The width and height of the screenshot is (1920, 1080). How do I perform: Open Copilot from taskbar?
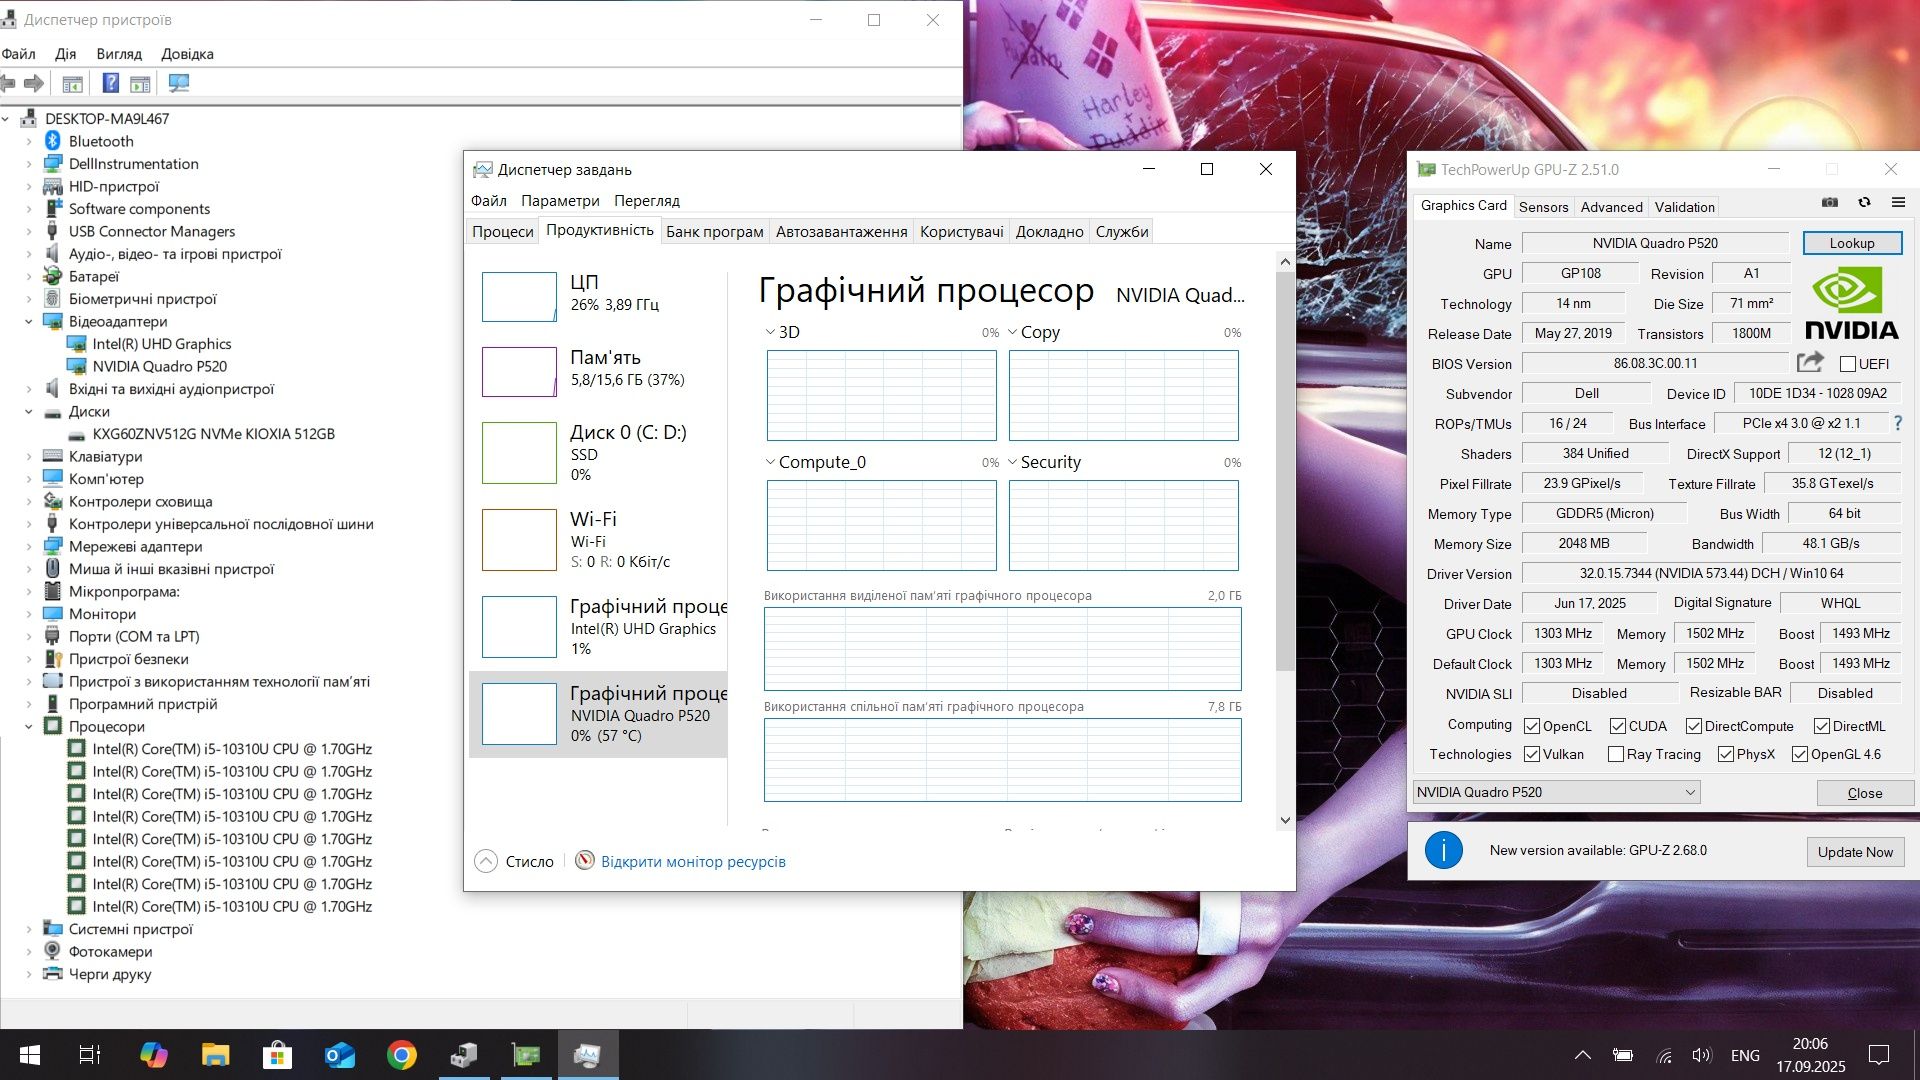(153, 1055)
